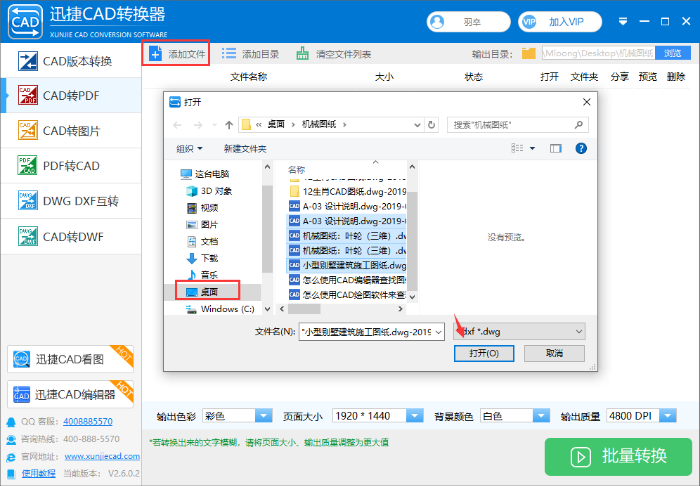Viewport: 700px width, 486px height.
Task: Click the search 机械图纸 field
Action: click(518, 125)
